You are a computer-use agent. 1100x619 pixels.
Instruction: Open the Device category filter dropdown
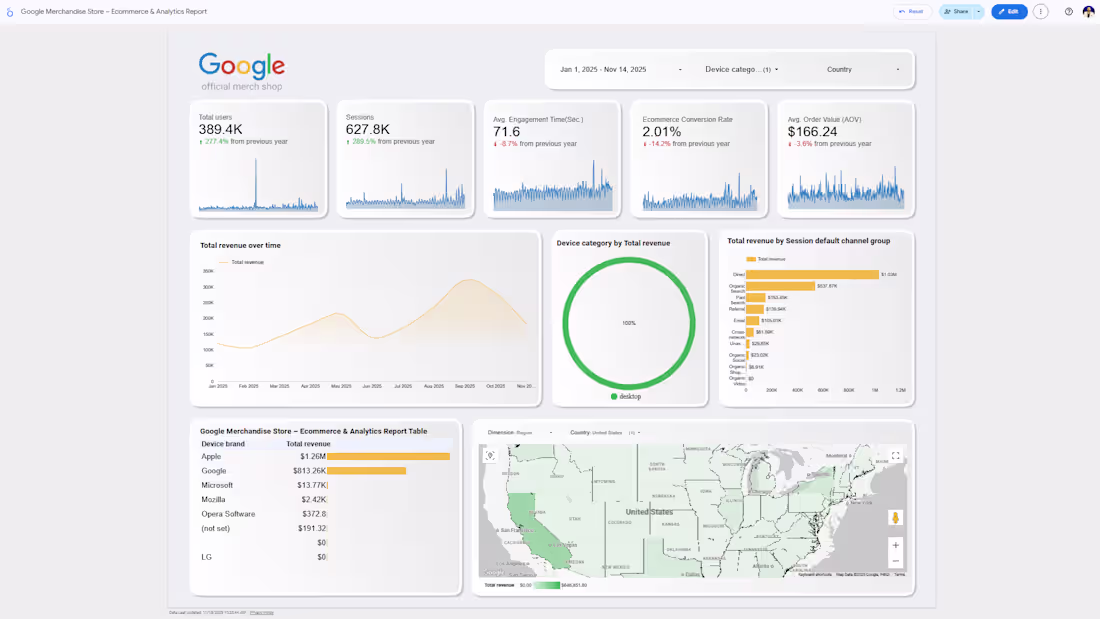[742, 69]
